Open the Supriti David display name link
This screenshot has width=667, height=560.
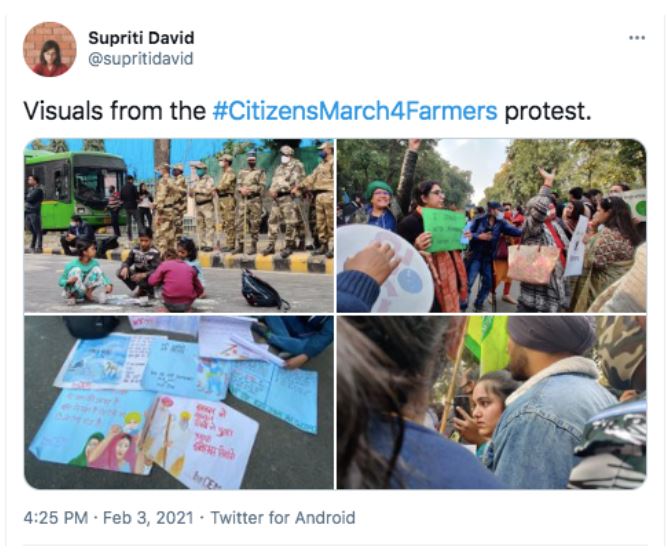pyautogui.click(x=141, y=38)
